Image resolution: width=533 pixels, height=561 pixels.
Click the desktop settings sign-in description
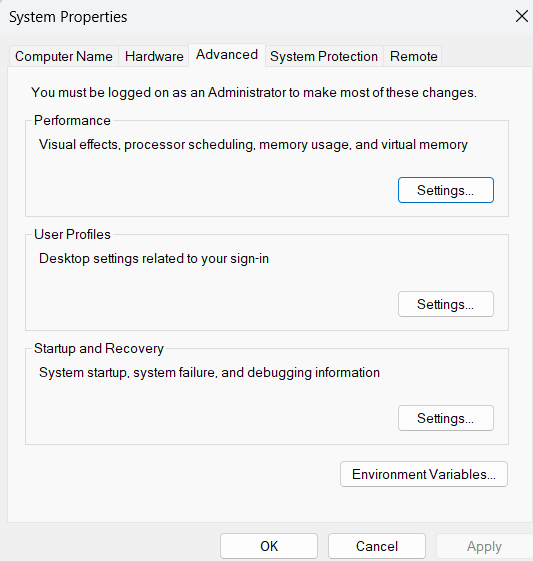(x=154, y=258)
